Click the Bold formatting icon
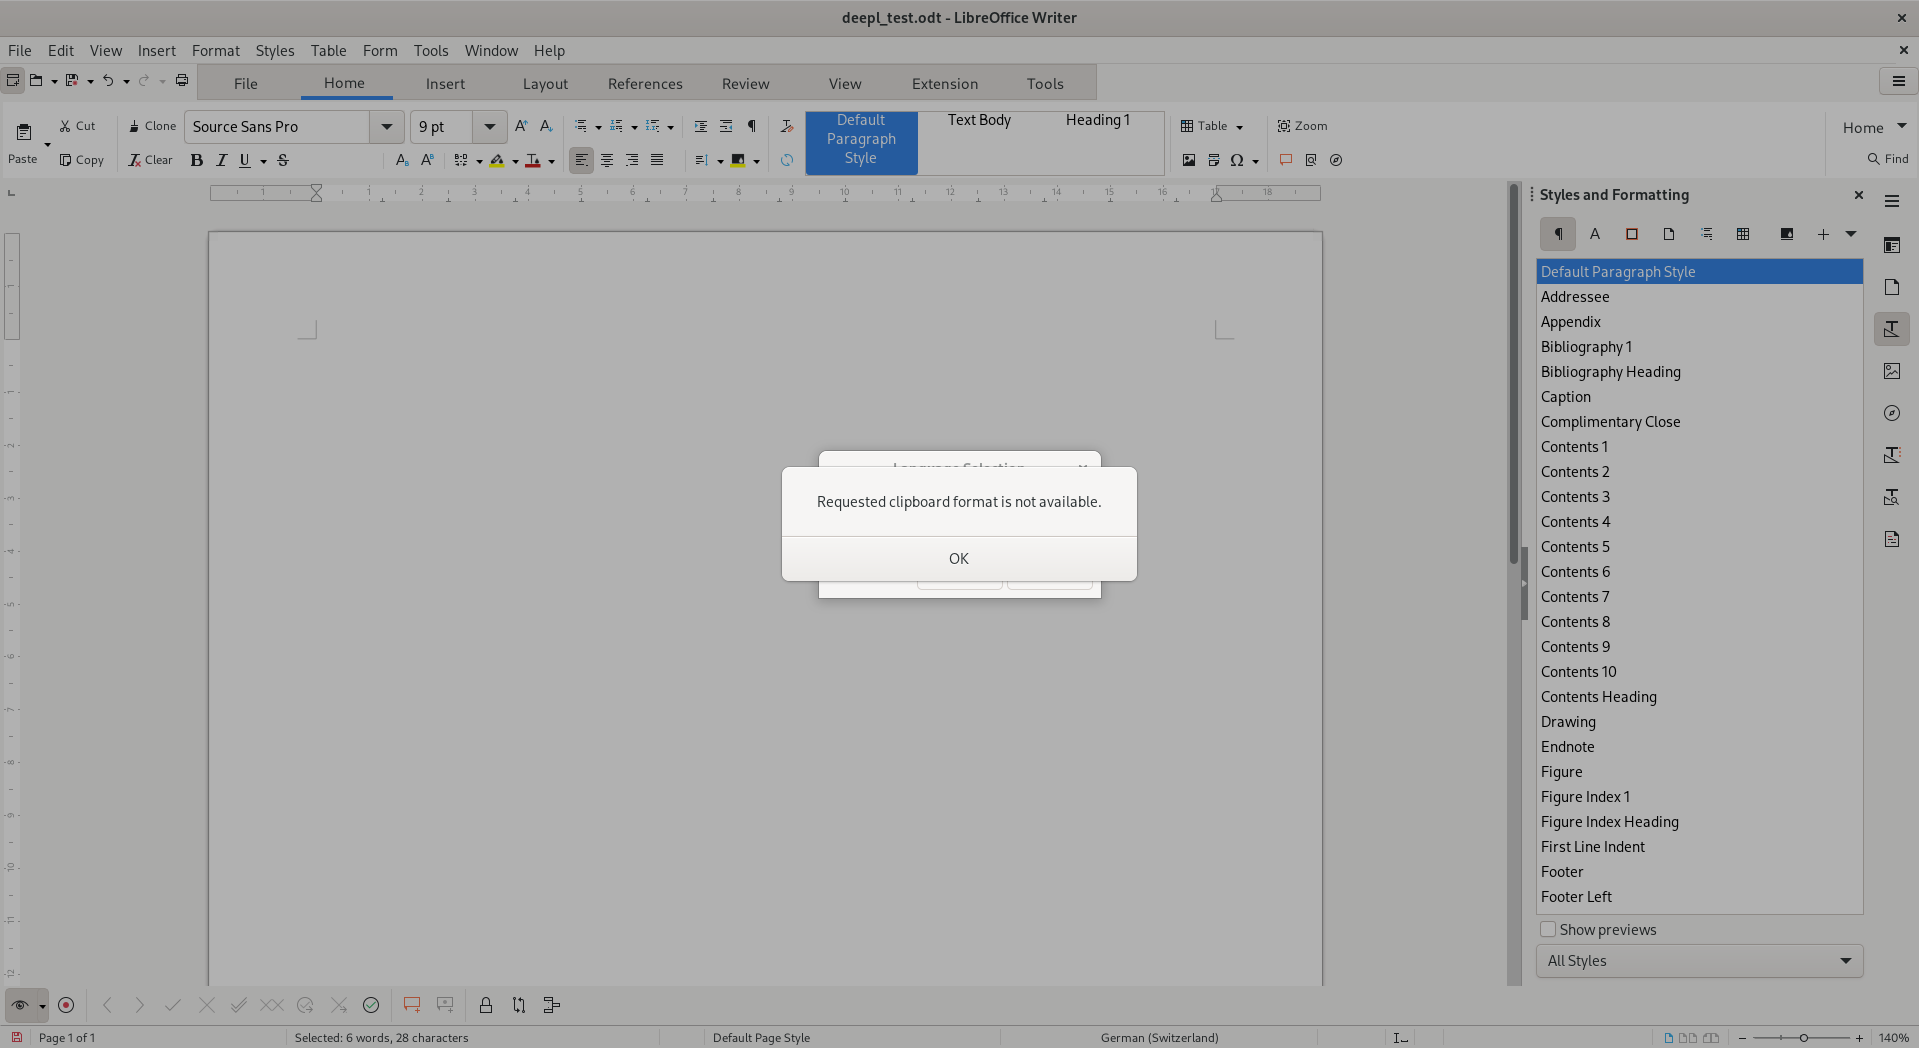 point(197,160)
